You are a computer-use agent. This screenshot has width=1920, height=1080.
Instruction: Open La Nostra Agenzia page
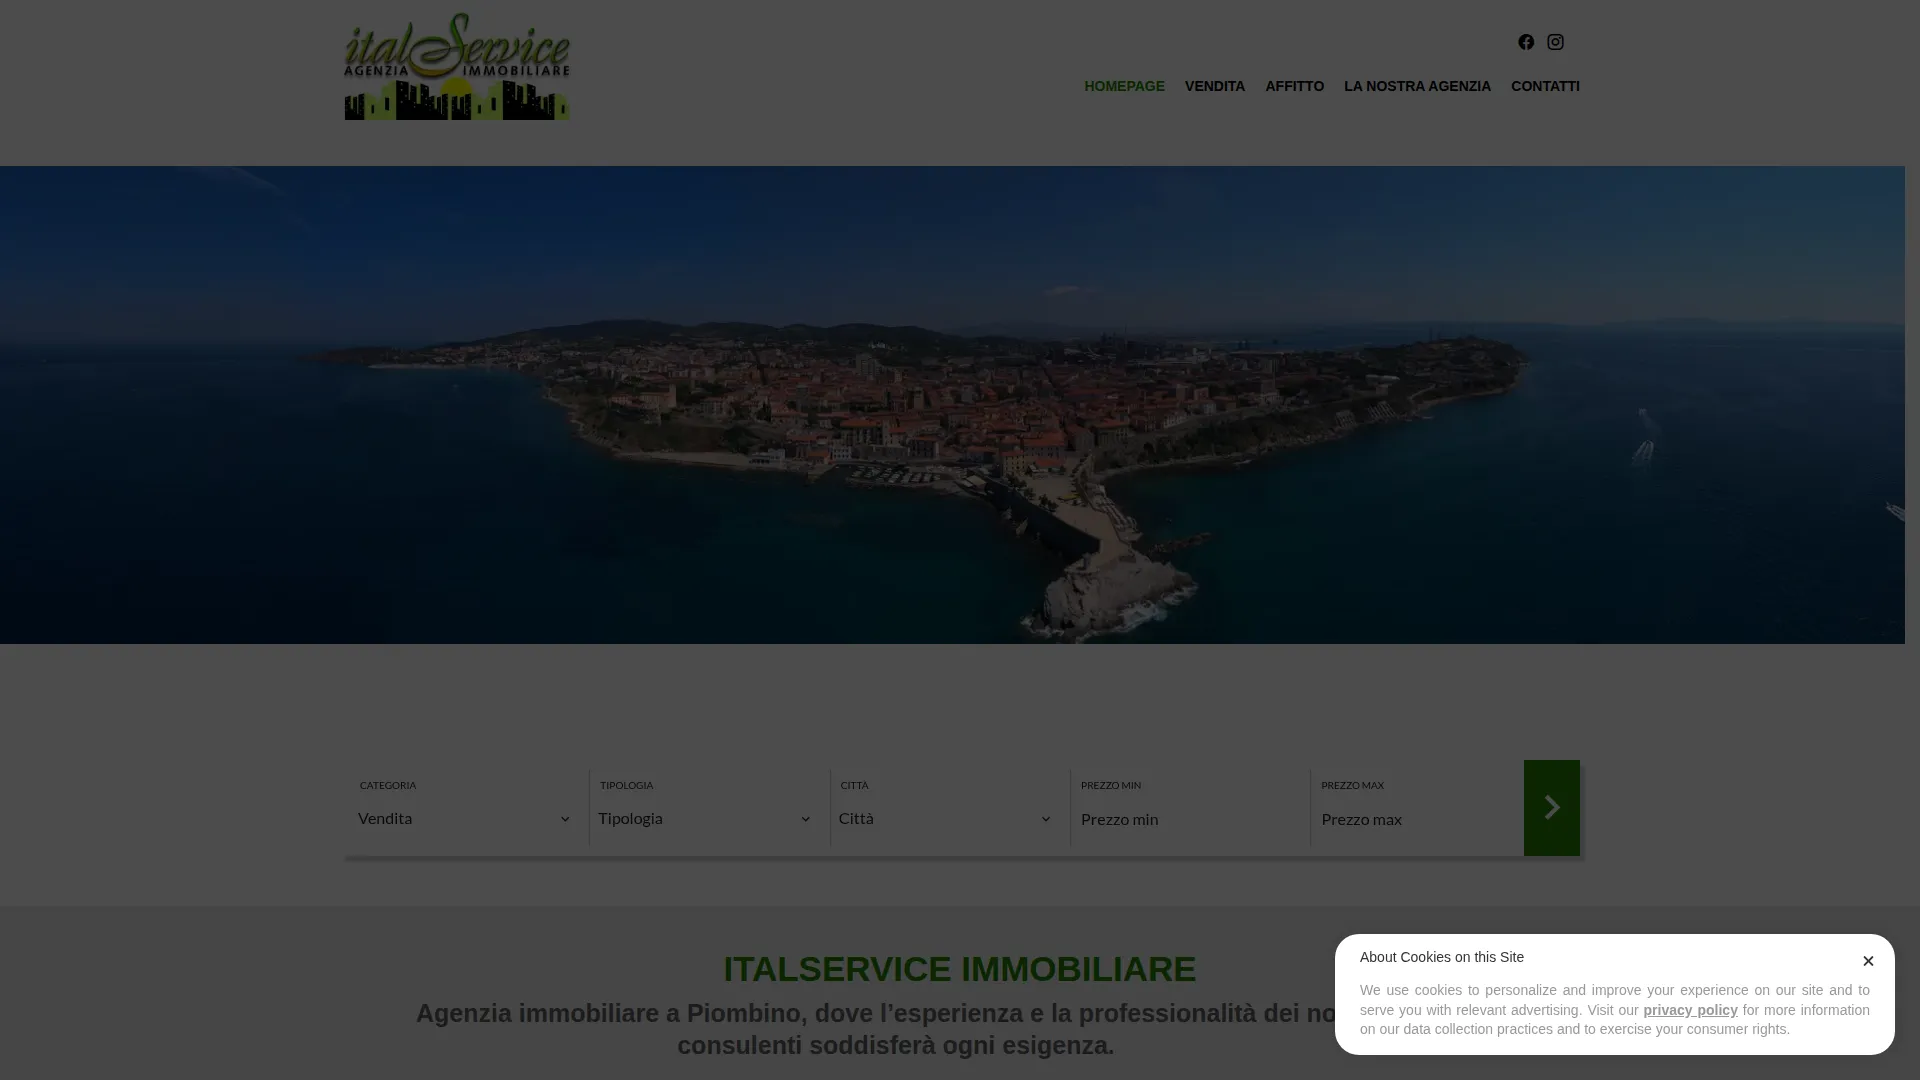click(x=1417, y=86)
